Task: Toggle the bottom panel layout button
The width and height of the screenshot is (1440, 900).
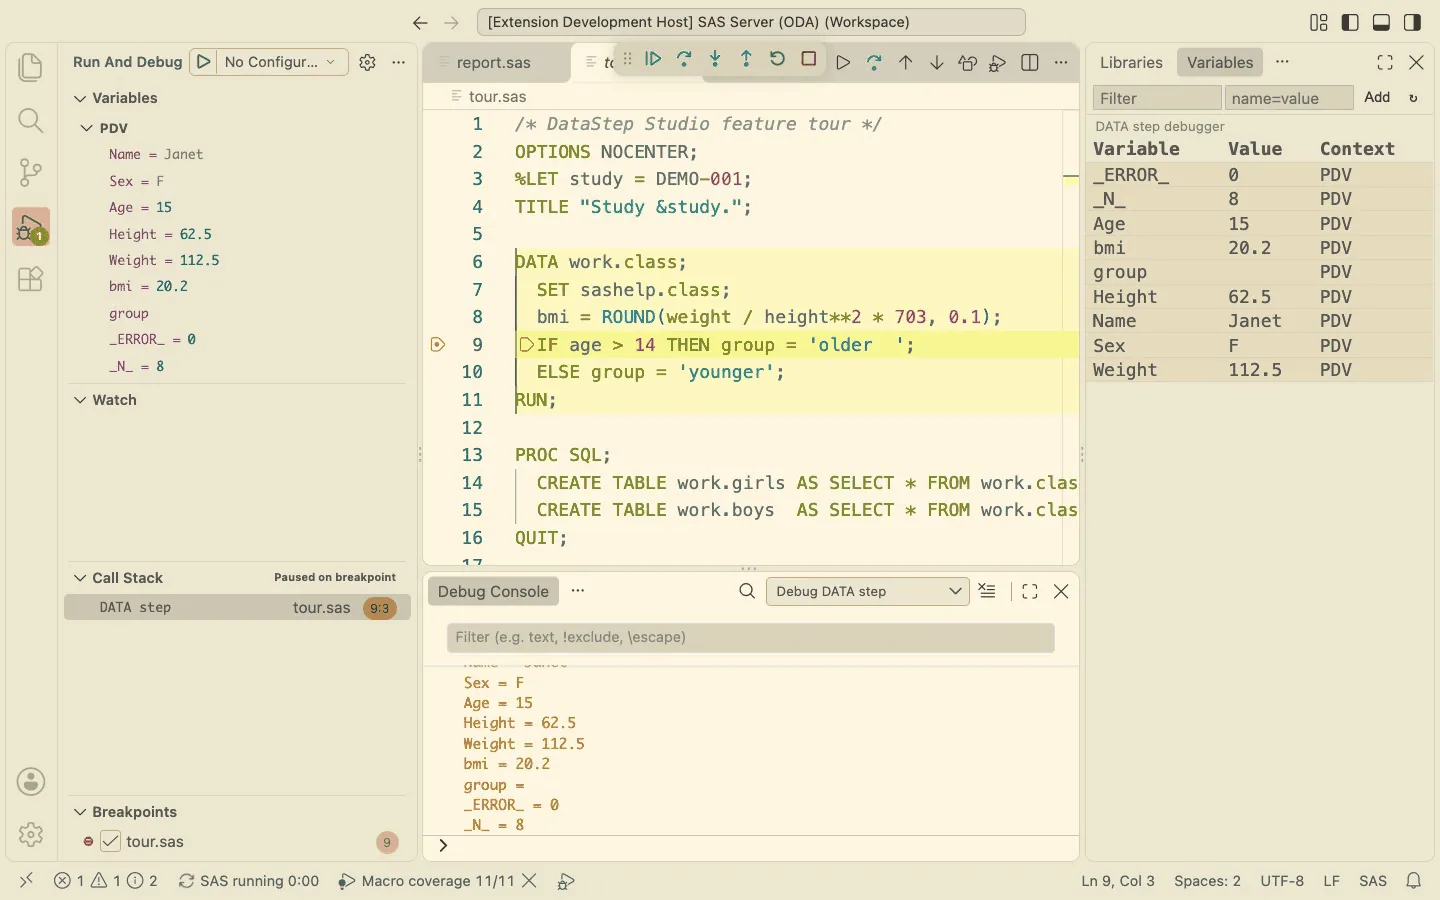Action: pyautogui.click(x=1381, y=22)
